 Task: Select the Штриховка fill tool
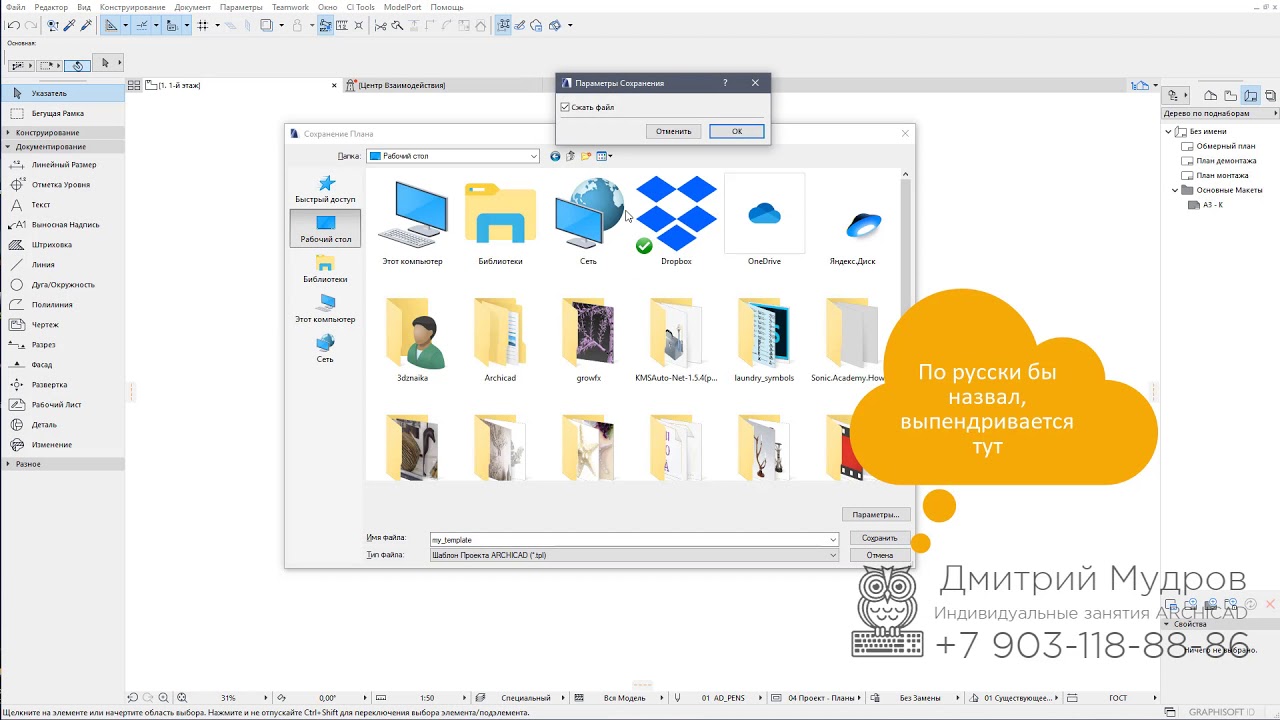click(x=62, y=244)
